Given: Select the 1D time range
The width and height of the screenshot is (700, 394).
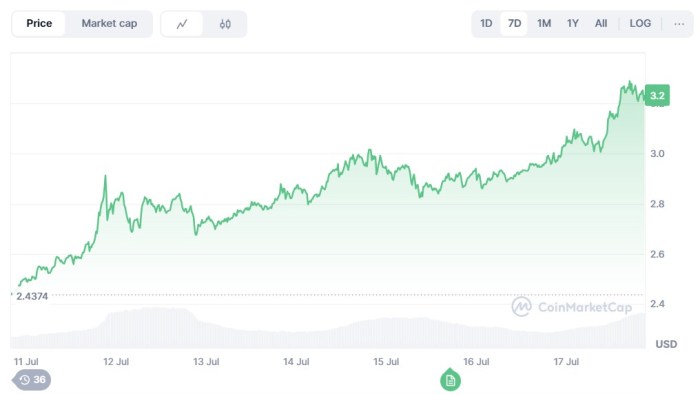Looking at the screenshot, I should [x=486, y=23].
